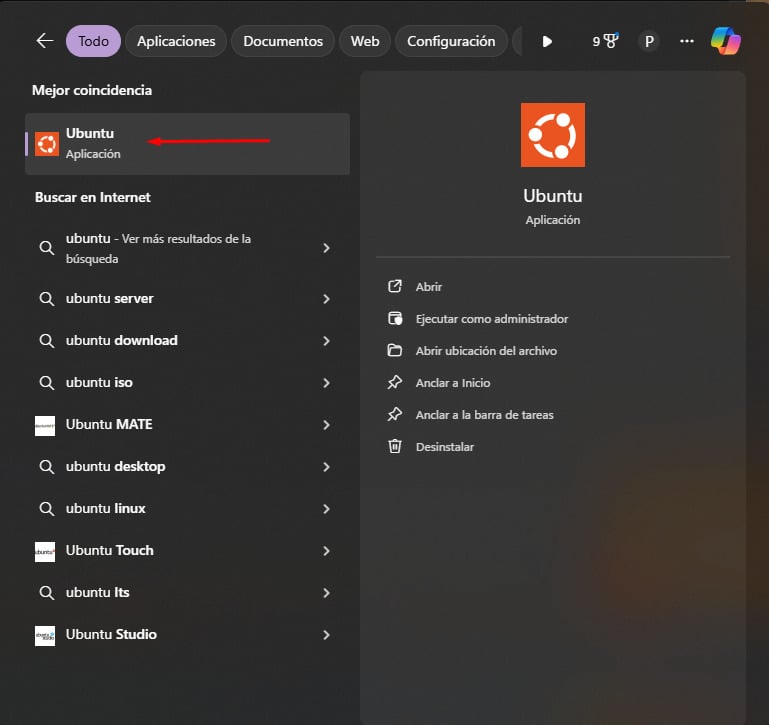The image size is (769, 725).
Task: Launch the Copilot icon
Action: point(726,41)
